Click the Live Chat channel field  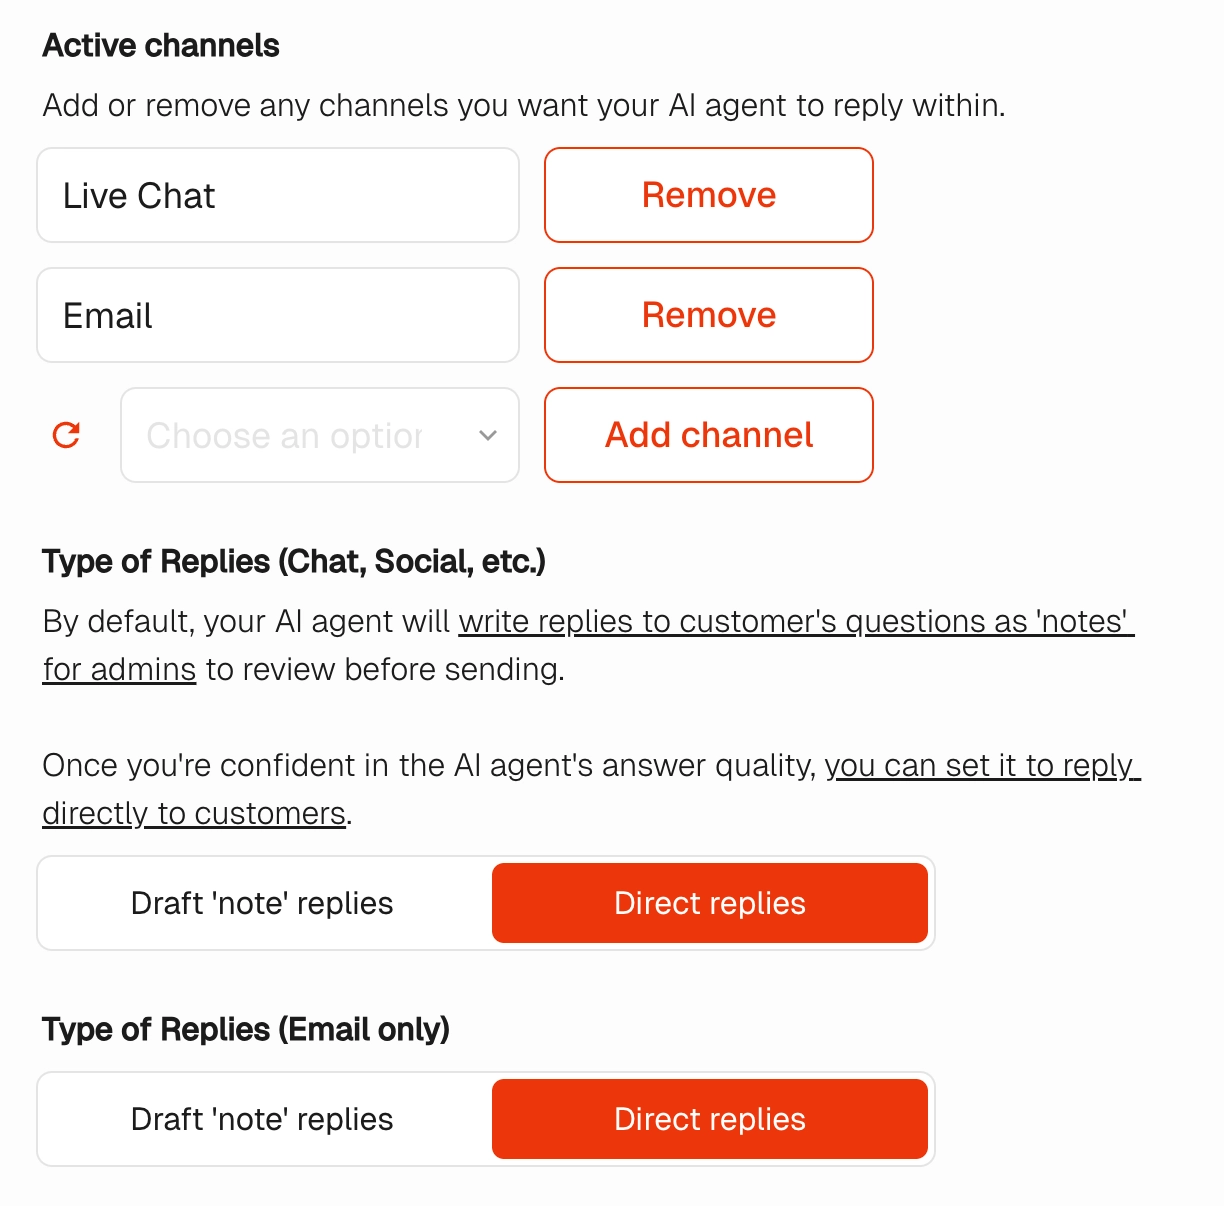tap(278, 195)
